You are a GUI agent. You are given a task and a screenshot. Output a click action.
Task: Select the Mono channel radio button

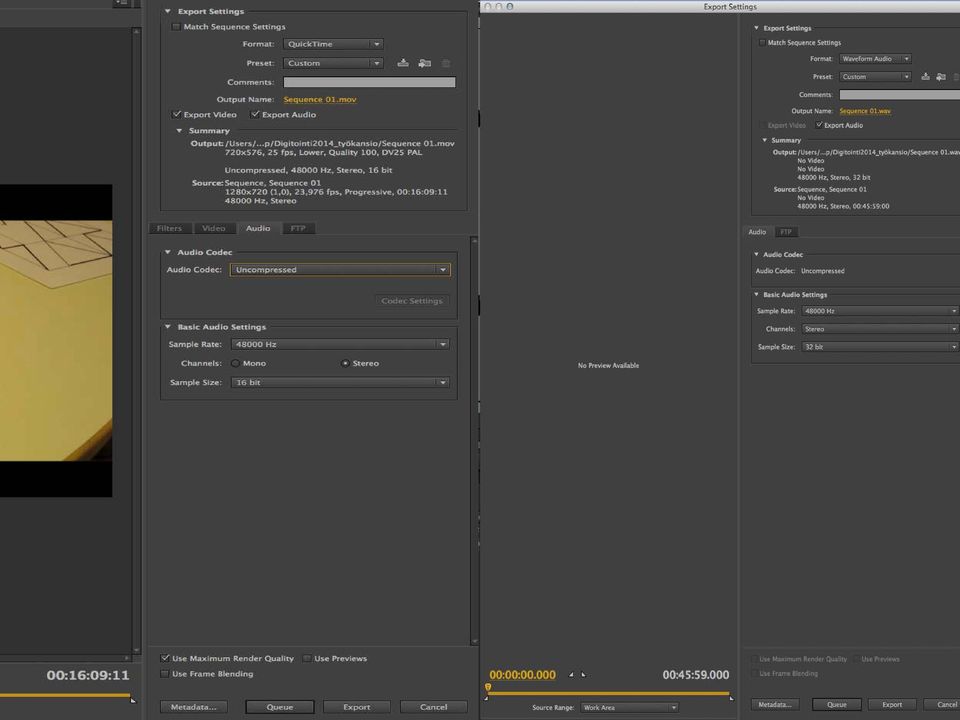point(235,363)
